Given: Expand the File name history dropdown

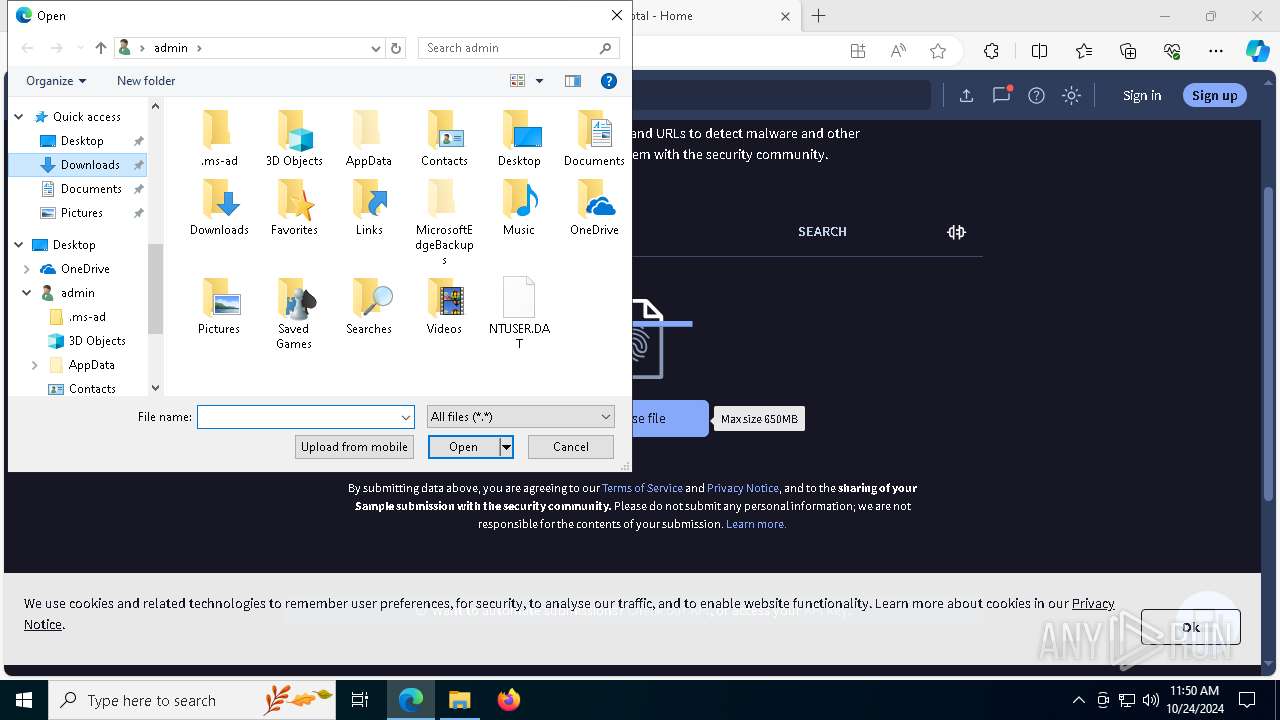Looking at the screenshot, I should pos(406,417).
